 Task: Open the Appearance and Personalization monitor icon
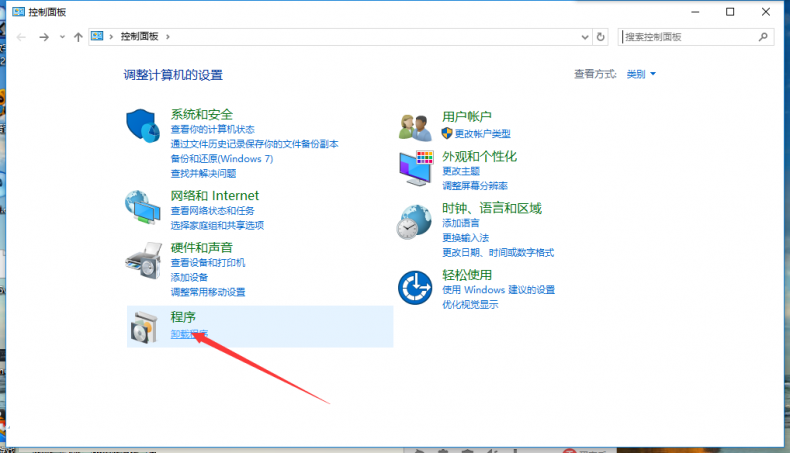pyautogui.click(x=416, y=168)
